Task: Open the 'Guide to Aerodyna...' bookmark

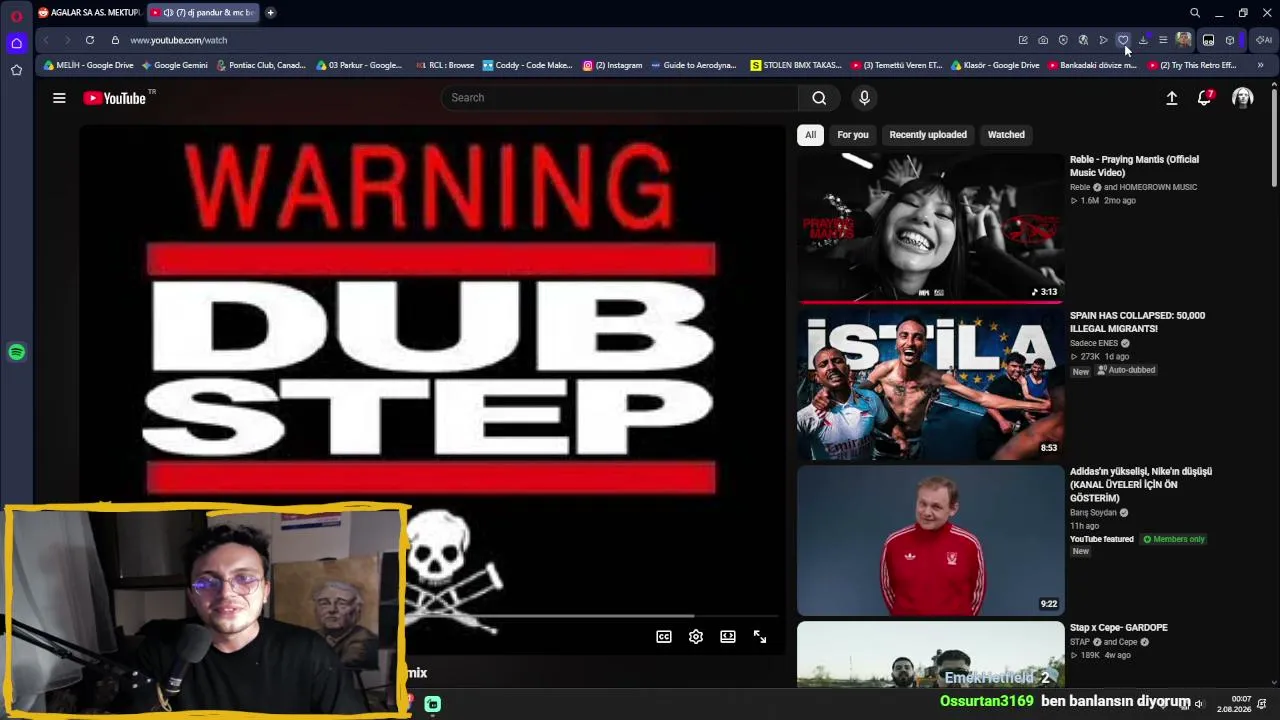Action: [x=693, y=66]
